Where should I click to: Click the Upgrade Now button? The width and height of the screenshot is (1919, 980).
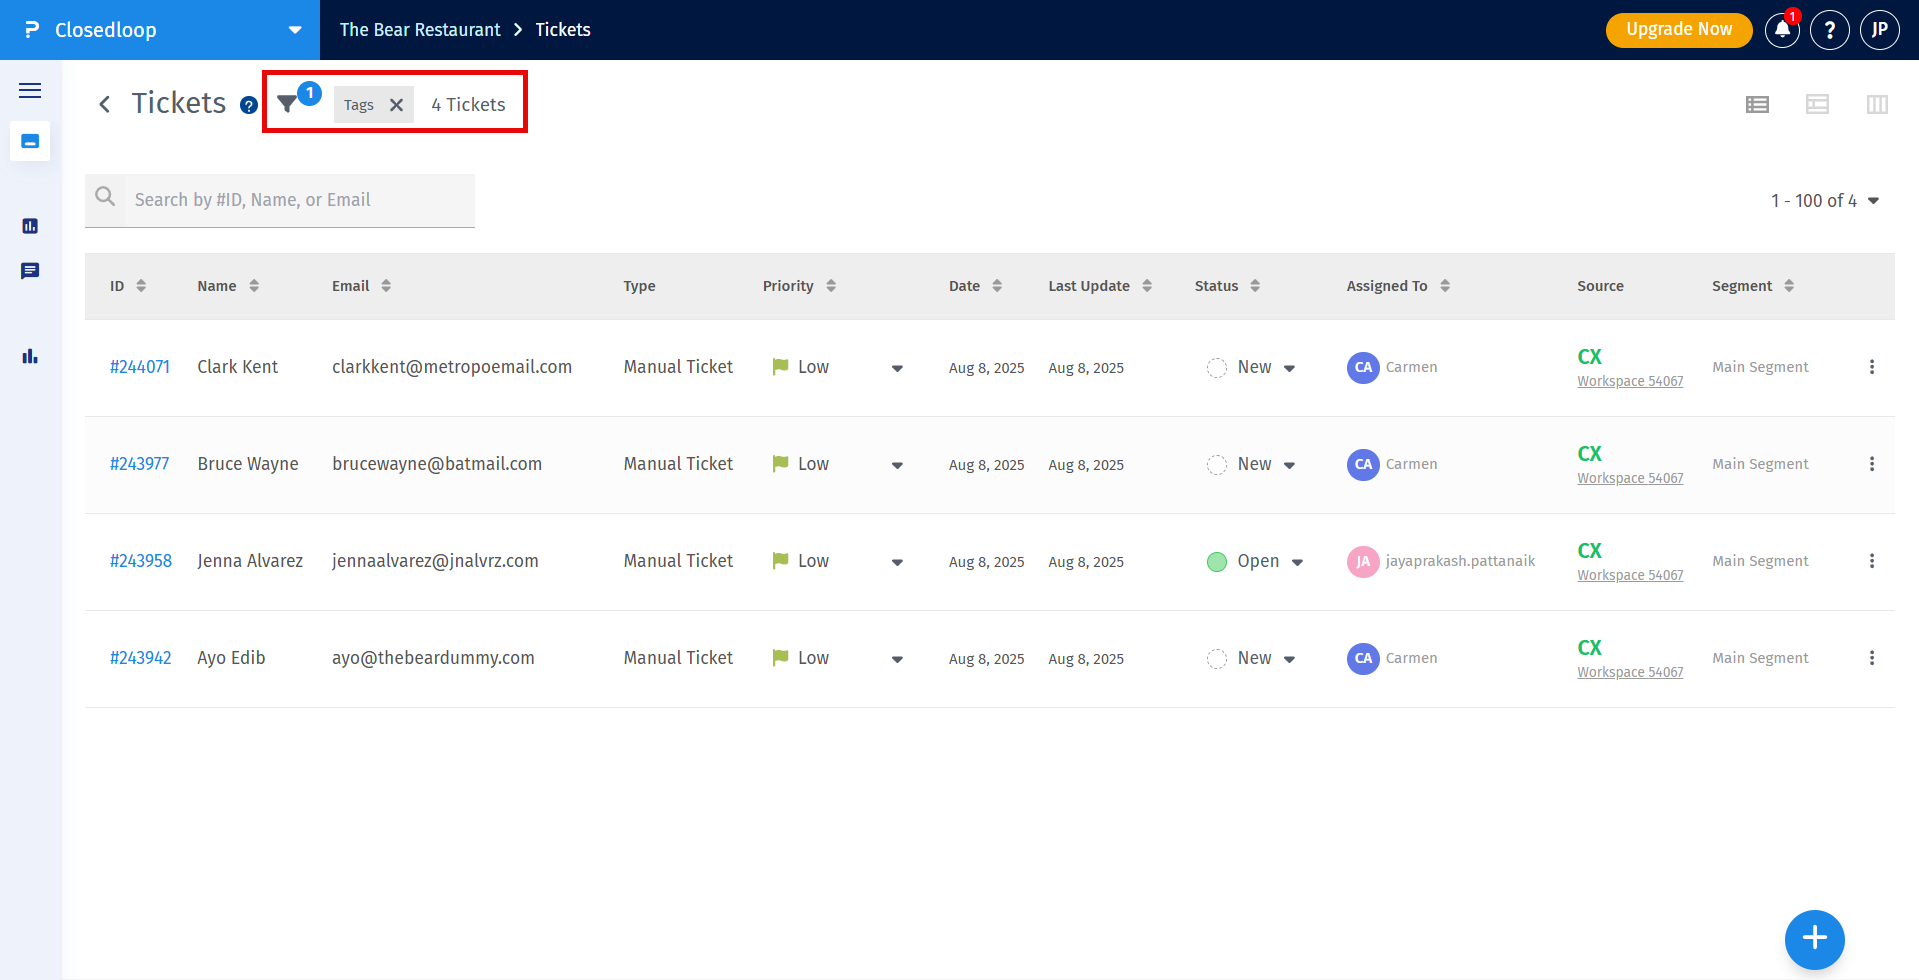[x=1678, y=30]
